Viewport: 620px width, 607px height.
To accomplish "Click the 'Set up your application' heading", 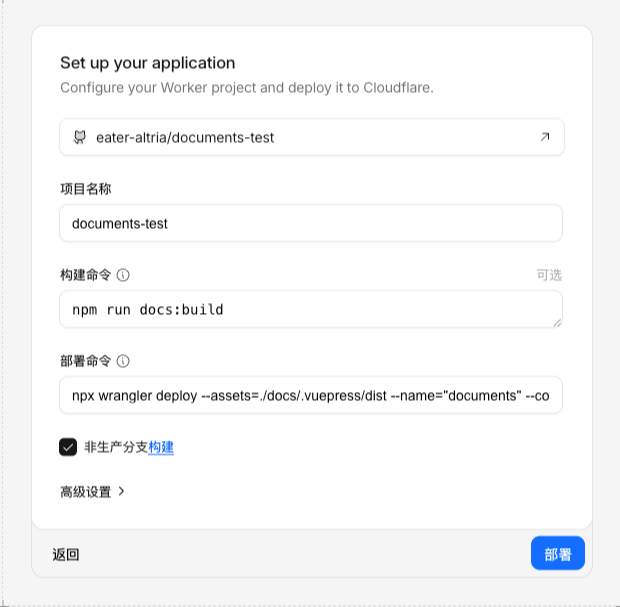I will (x=148, y=63).
